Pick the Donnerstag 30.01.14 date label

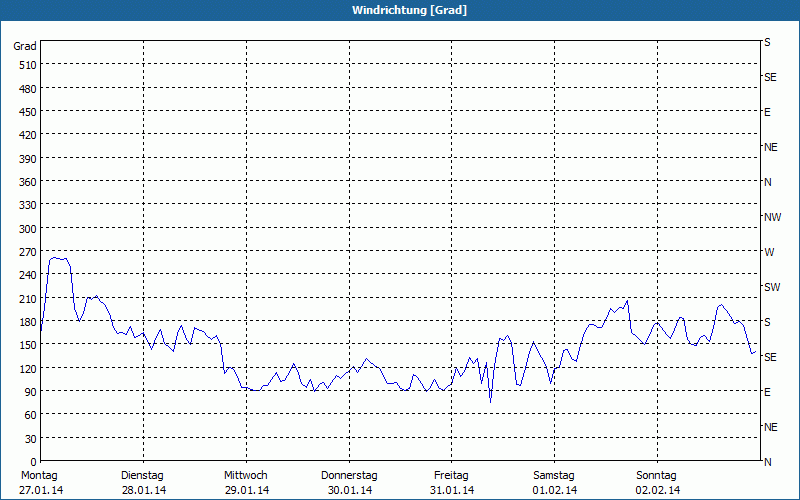point(349,483)
